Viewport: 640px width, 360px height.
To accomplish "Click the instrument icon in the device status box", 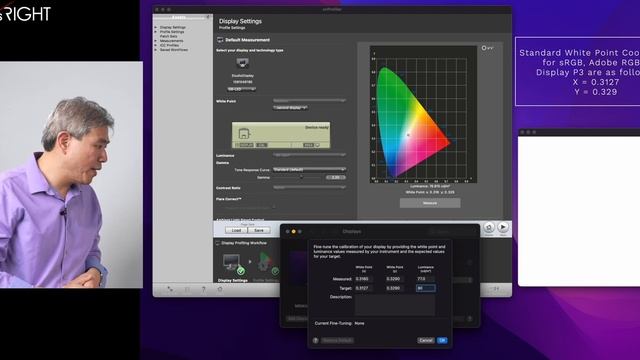I will [244, 133].
